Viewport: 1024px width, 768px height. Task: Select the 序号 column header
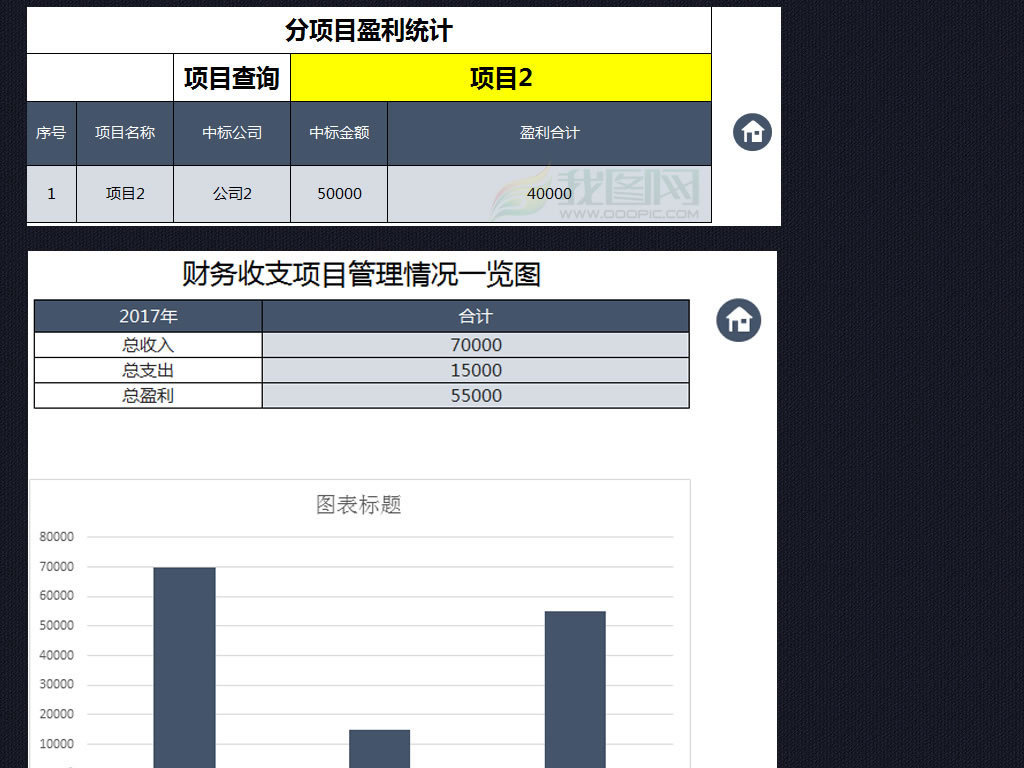tap(52, 133)
